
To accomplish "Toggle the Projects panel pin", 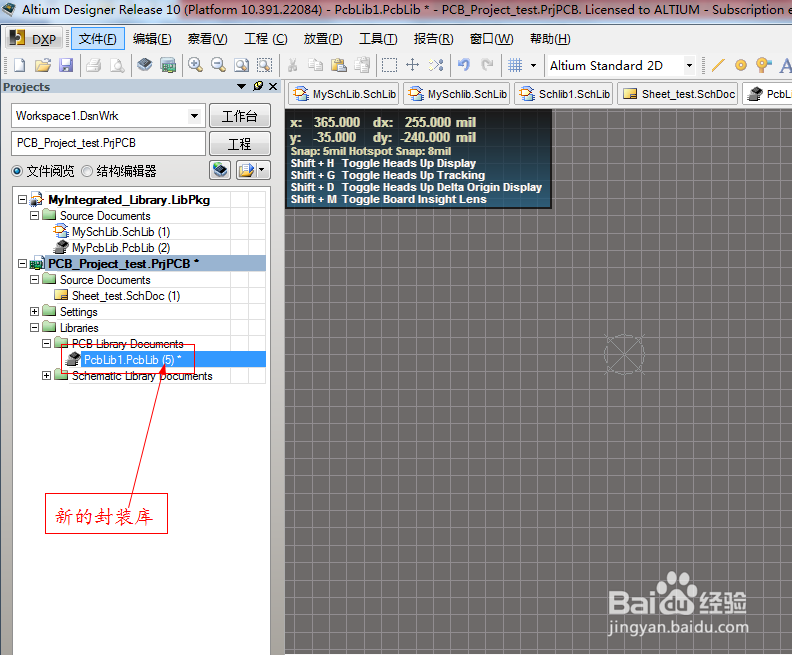I will tap(258, 86).
